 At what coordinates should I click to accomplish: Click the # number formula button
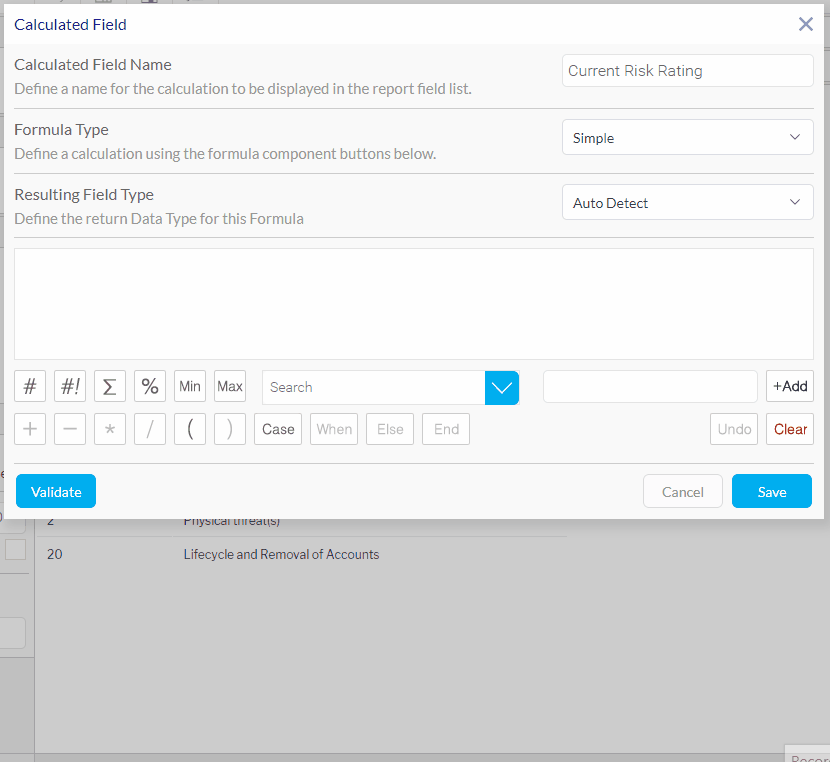click(30, 387)
